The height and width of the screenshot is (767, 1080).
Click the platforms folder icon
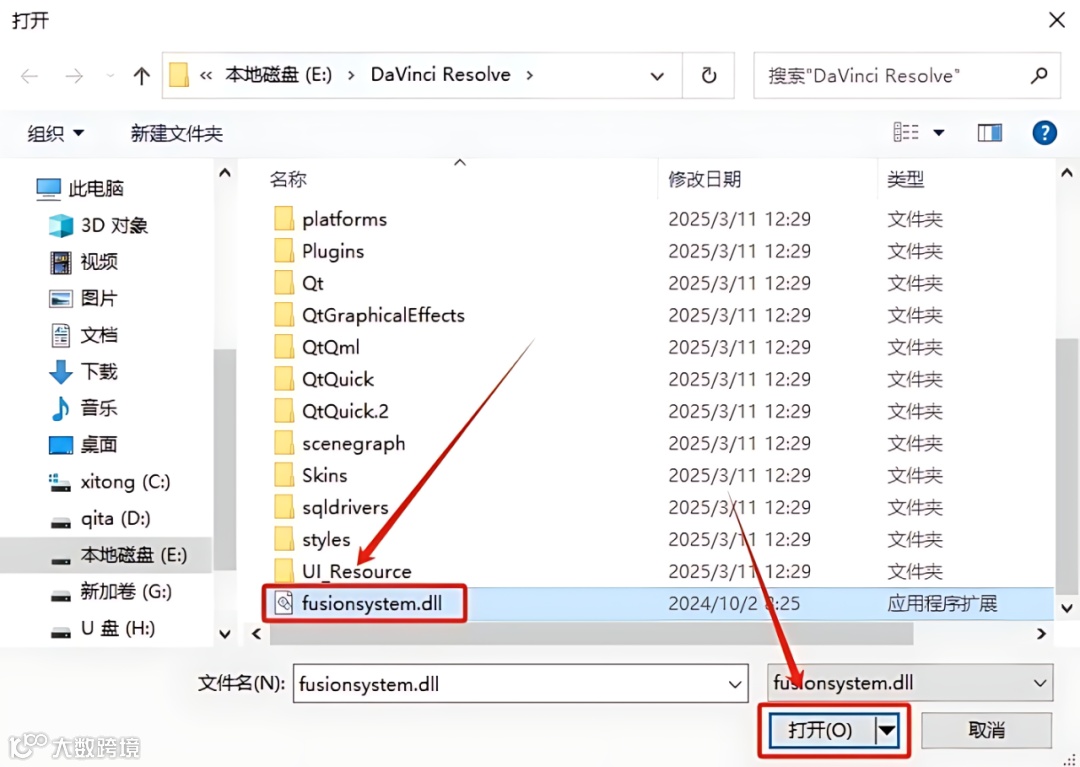[284, 219]
